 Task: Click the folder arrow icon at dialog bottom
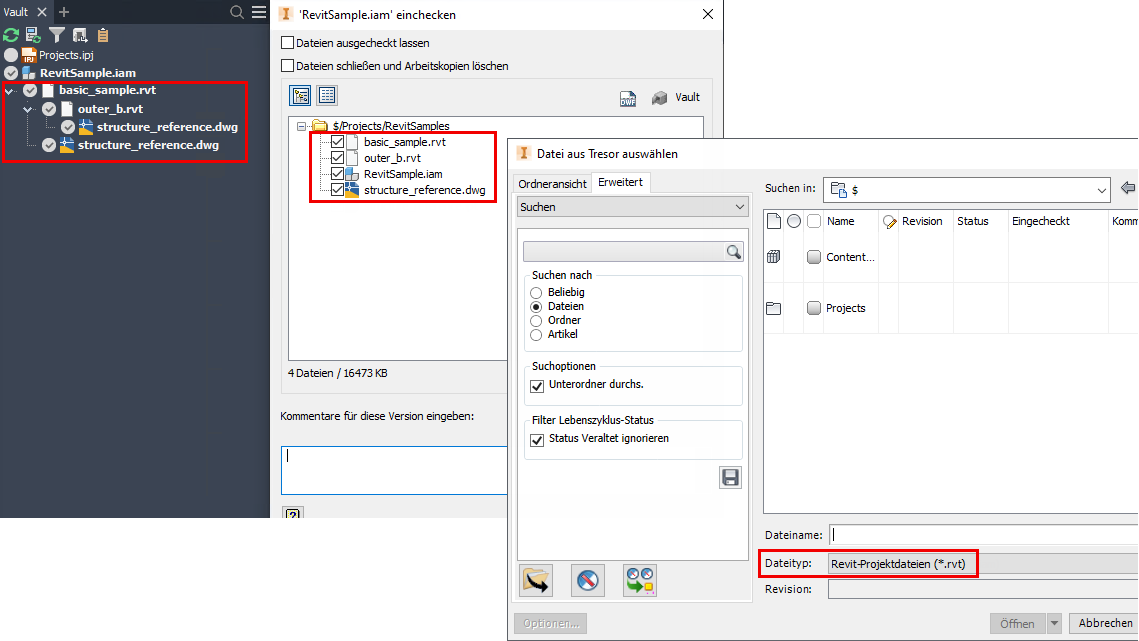coord(536,581)
